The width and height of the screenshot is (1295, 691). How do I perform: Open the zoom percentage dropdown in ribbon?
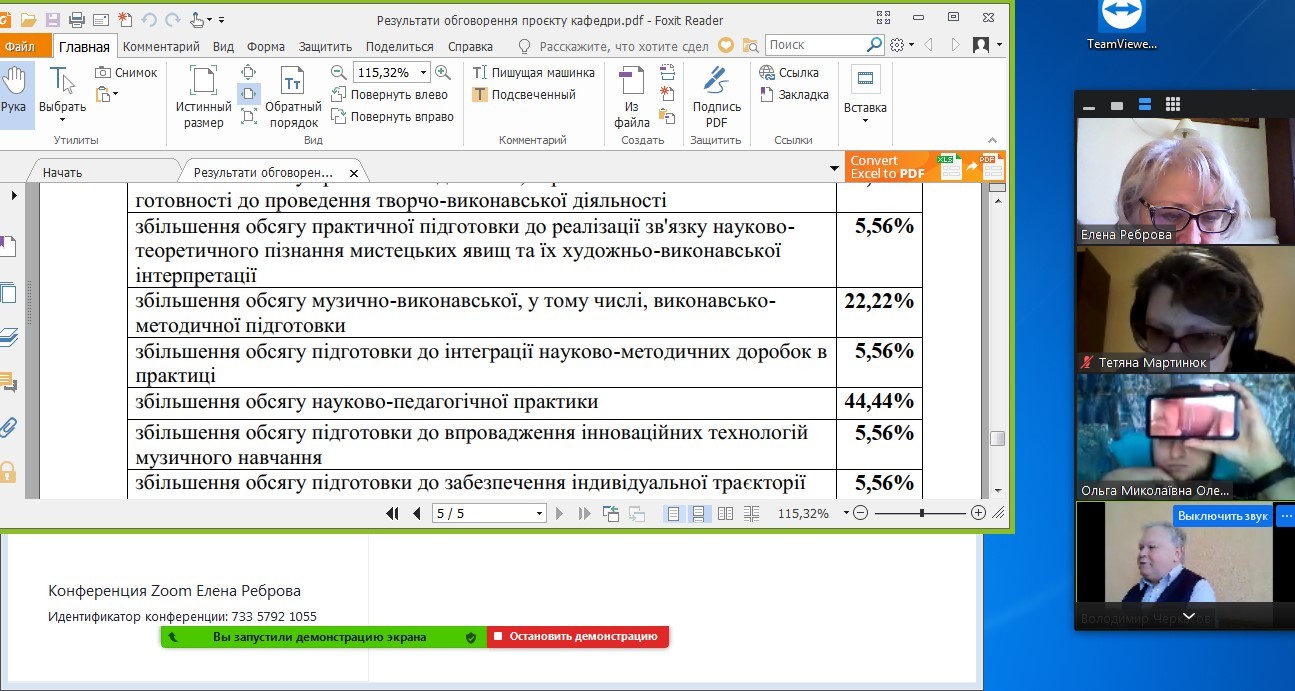point(424,72)
